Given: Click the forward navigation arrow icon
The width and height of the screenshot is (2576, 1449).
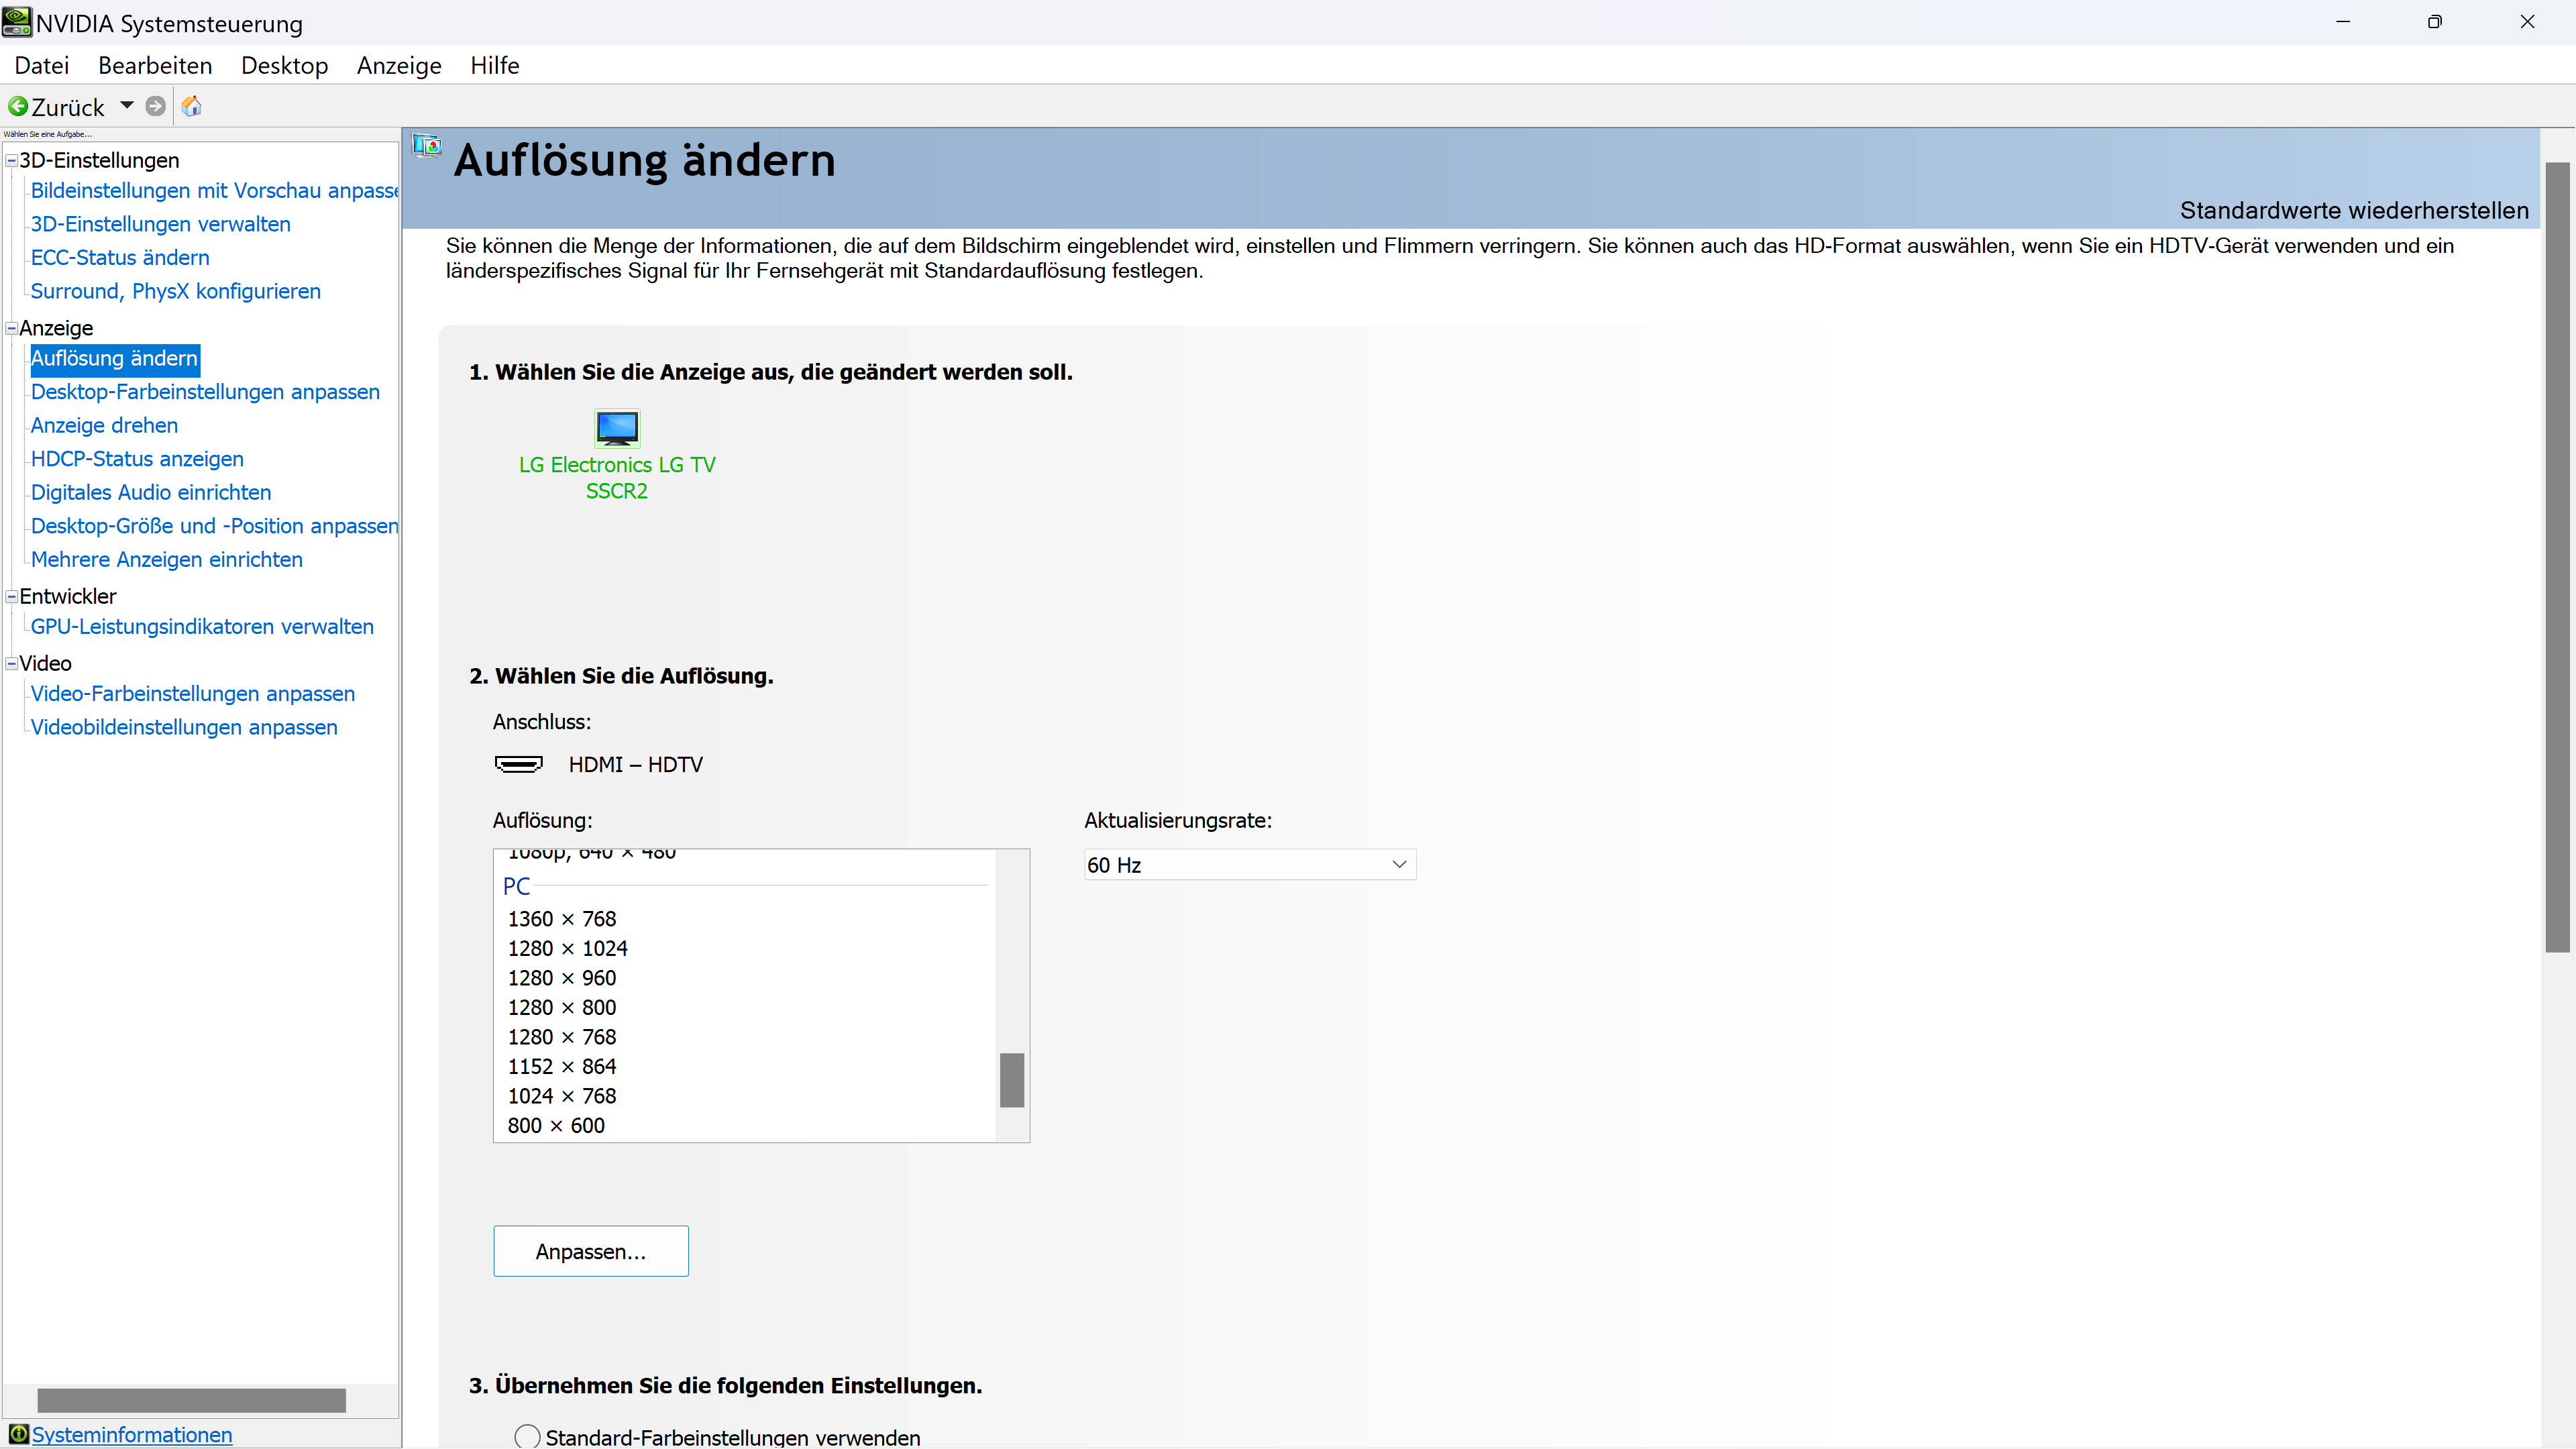Looking at the screenshot, I should (155, 106).
